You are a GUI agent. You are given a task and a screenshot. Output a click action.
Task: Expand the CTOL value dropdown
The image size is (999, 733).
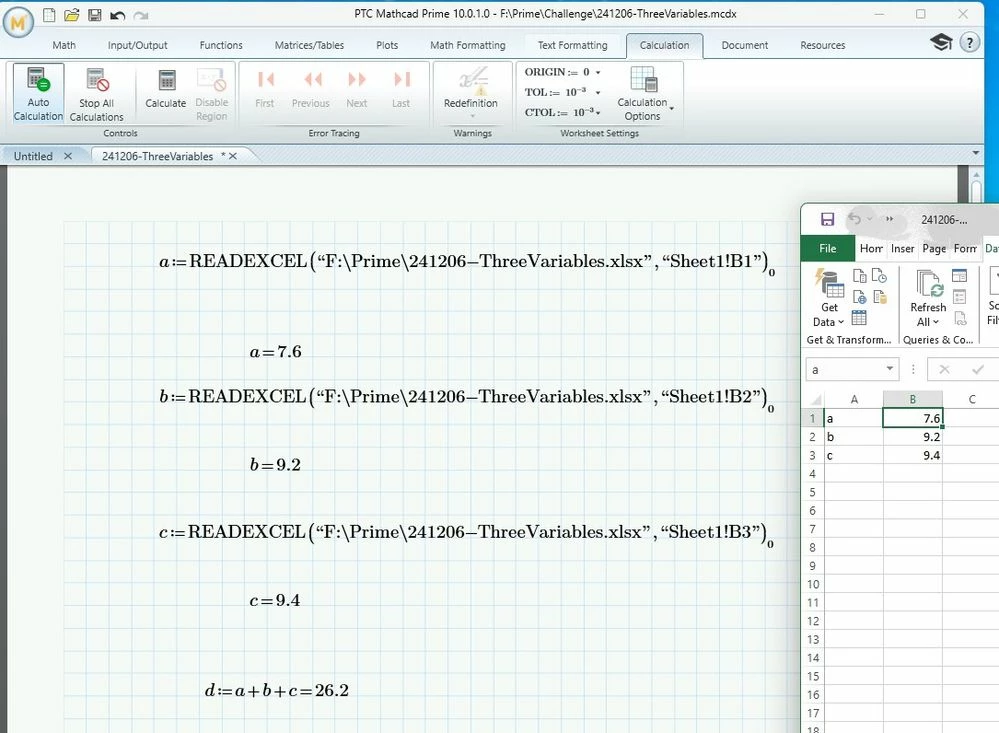598,113
